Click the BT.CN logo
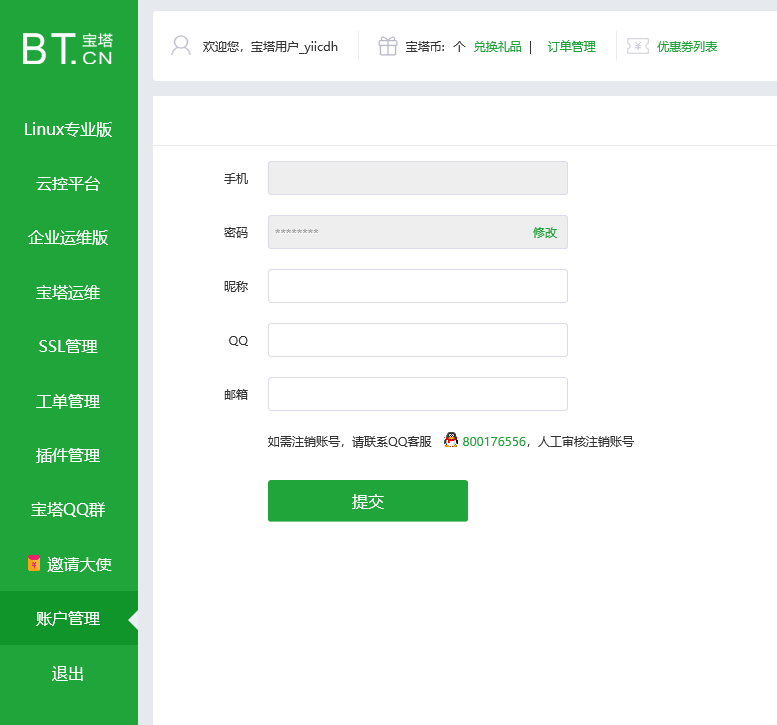The image size is (777, 725). (x=68, y=49)
